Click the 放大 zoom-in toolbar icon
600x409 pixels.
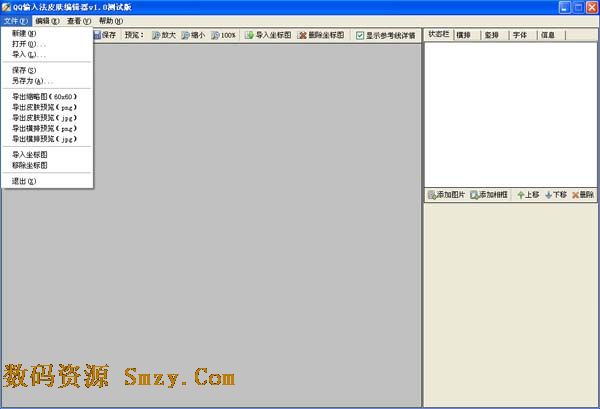point(155,35)
